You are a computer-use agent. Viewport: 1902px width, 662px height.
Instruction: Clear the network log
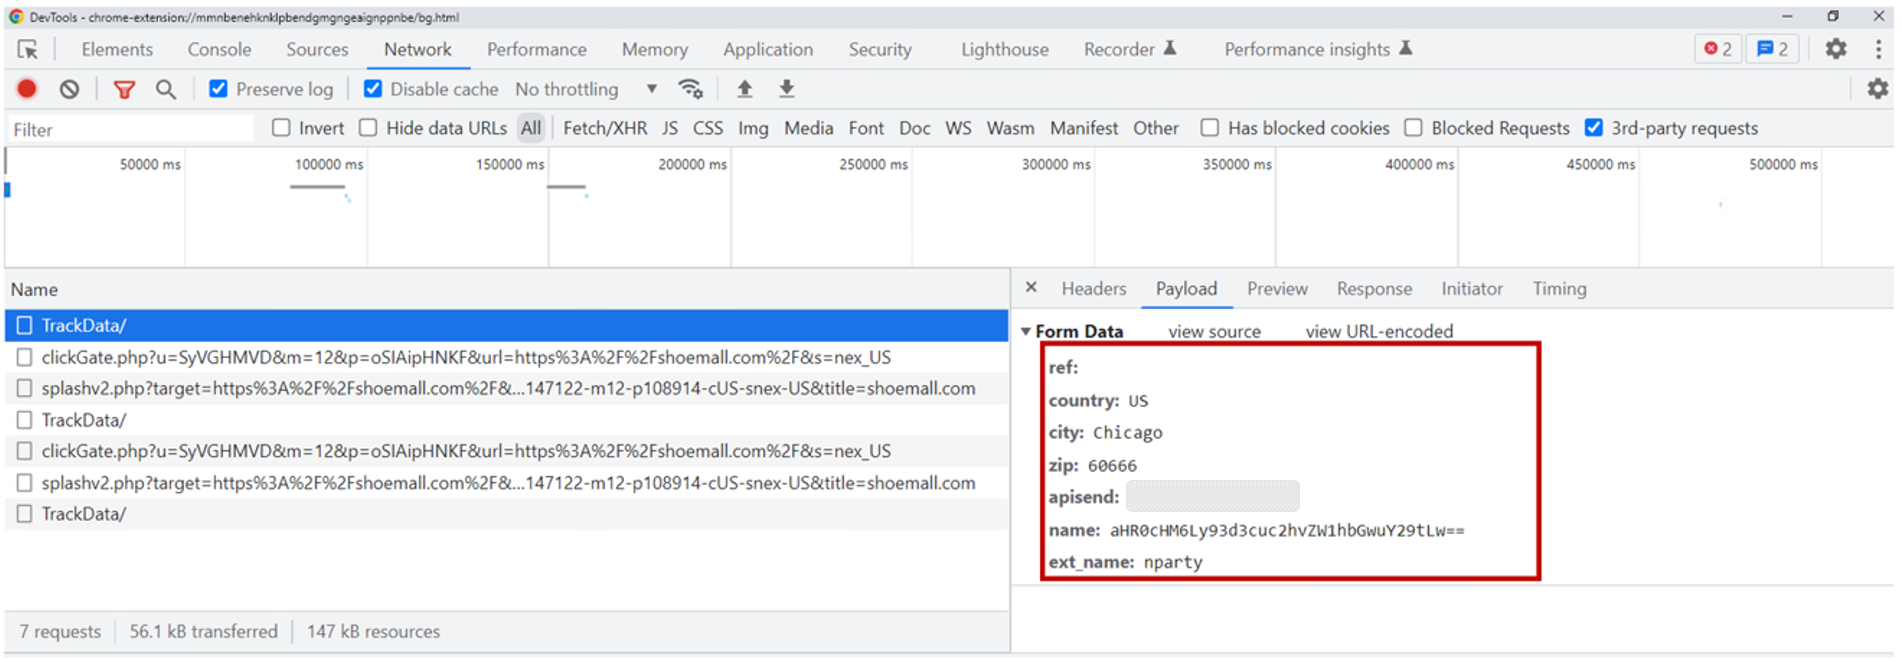click(69, 89)
